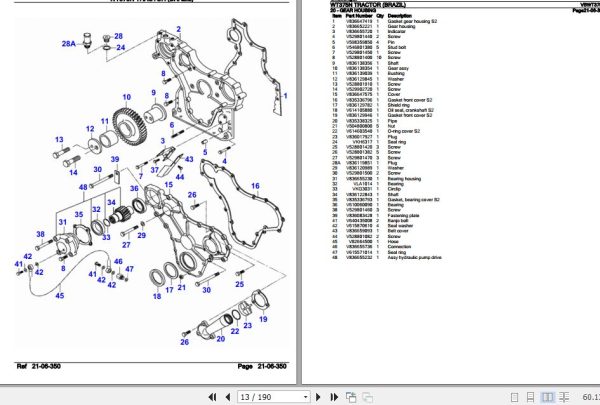Viewport: 600px width, 405px height.
Task: Click the 'Gasket, bearing cover S2' description
Action: [414, 199]
